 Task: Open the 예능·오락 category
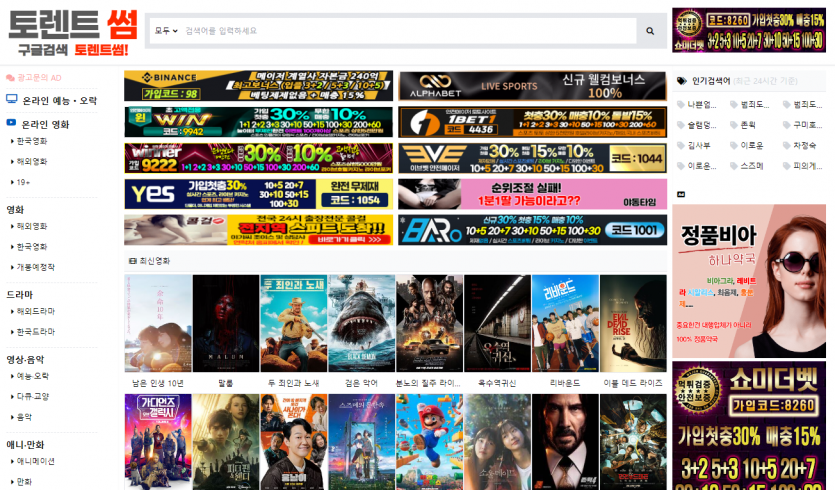tap(32, 376)
